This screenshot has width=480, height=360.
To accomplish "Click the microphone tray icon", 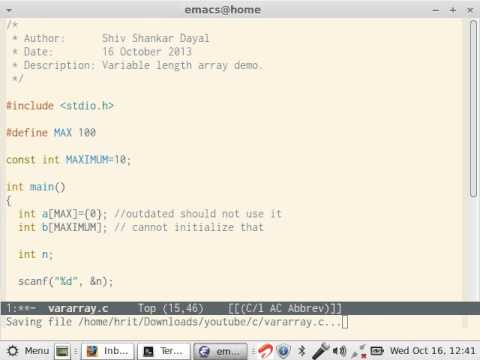I will (320, 351).
